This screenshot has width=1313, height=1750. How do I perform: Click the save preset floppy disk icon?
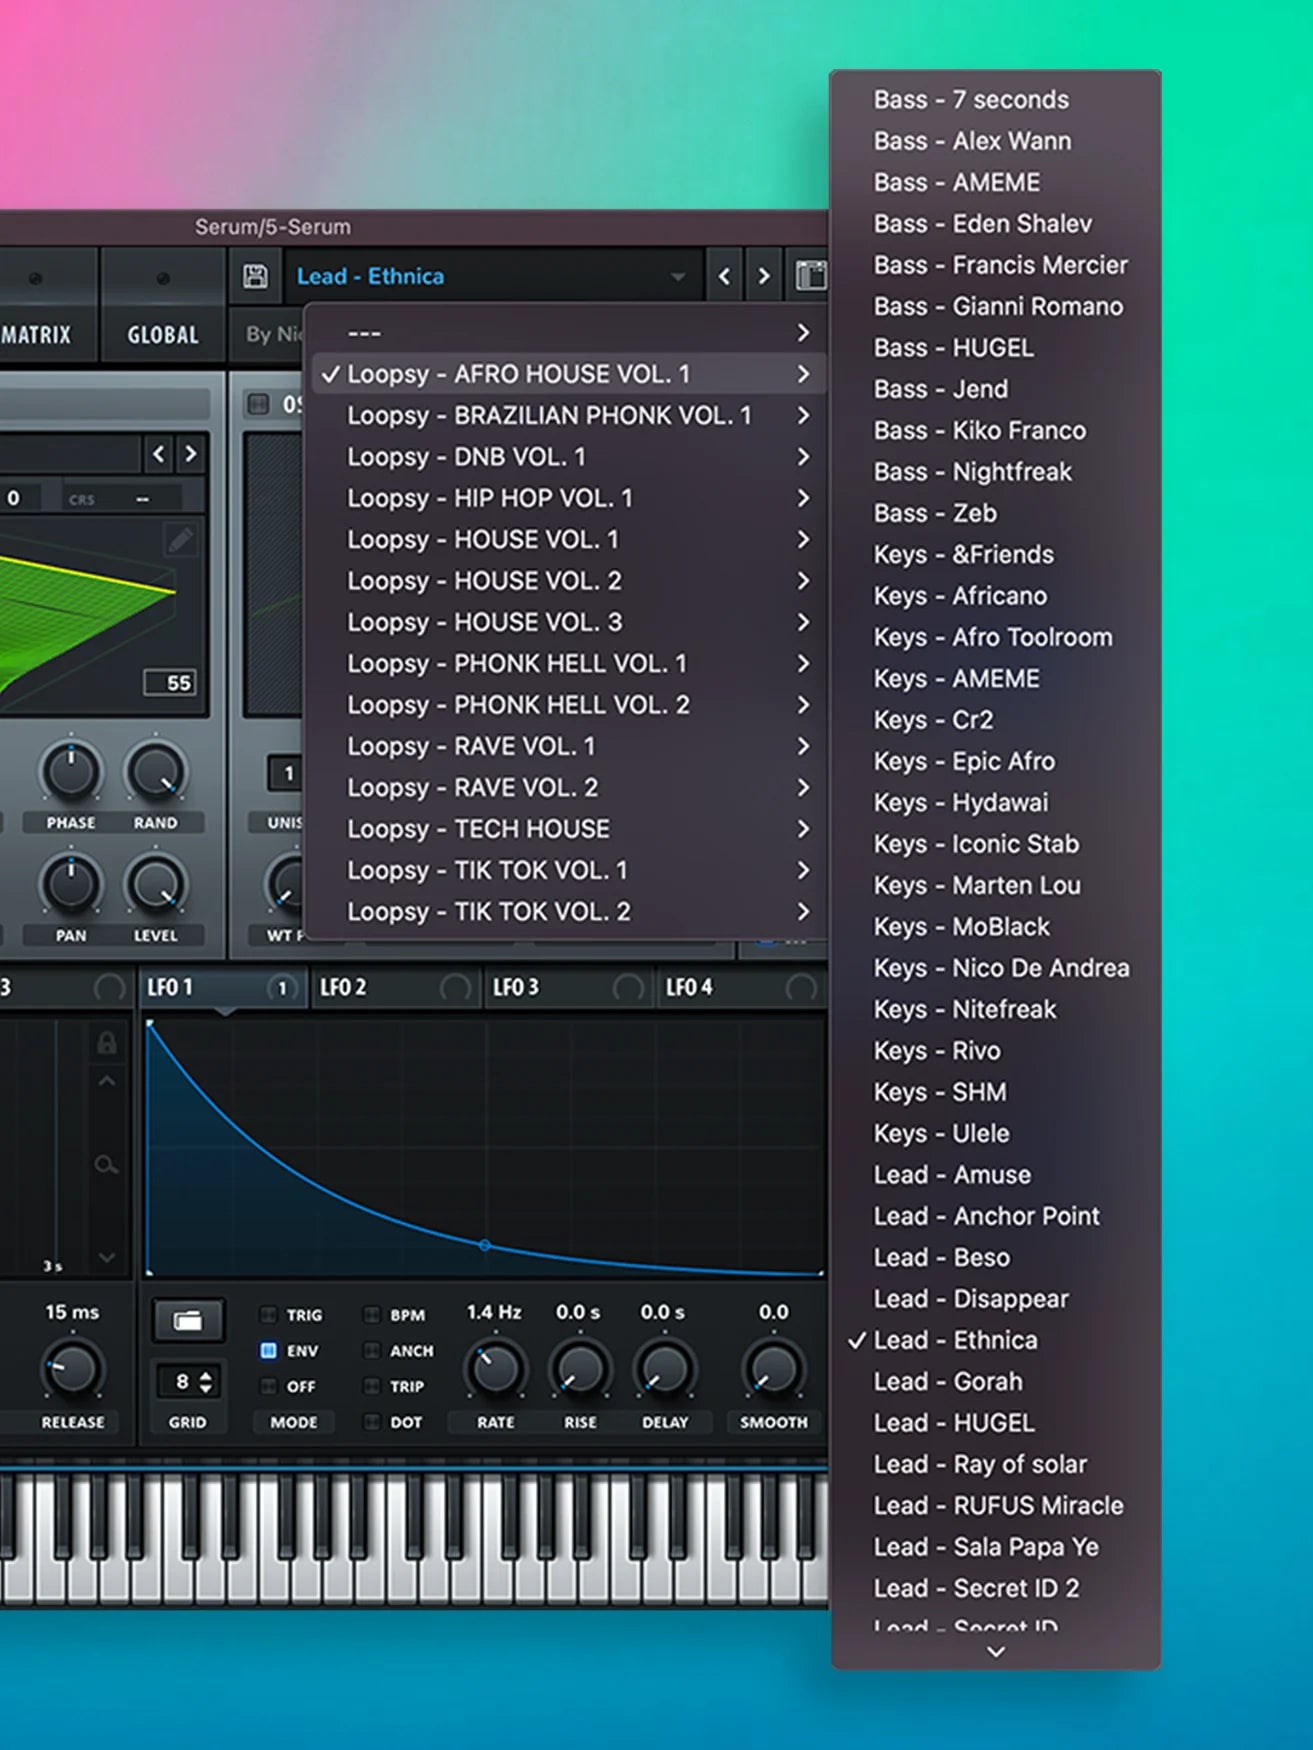tap(255, 276)
